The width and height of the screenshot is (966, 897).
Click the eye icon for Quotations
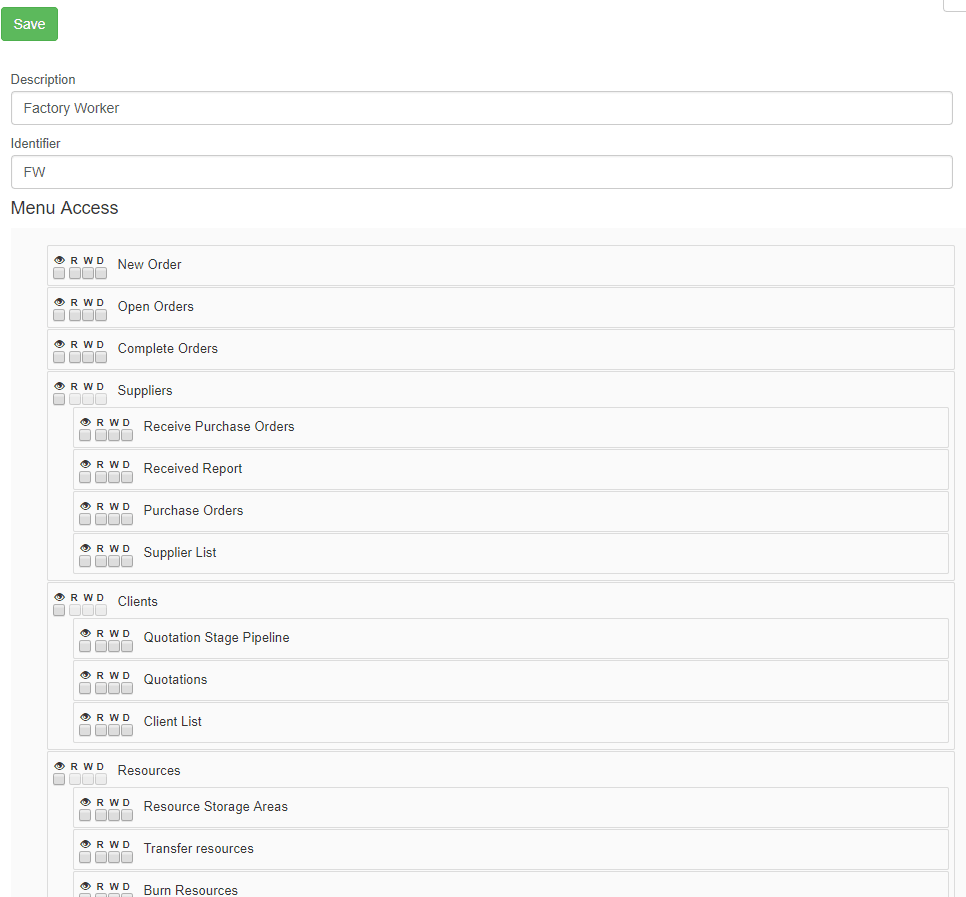(x=85, y=675)
